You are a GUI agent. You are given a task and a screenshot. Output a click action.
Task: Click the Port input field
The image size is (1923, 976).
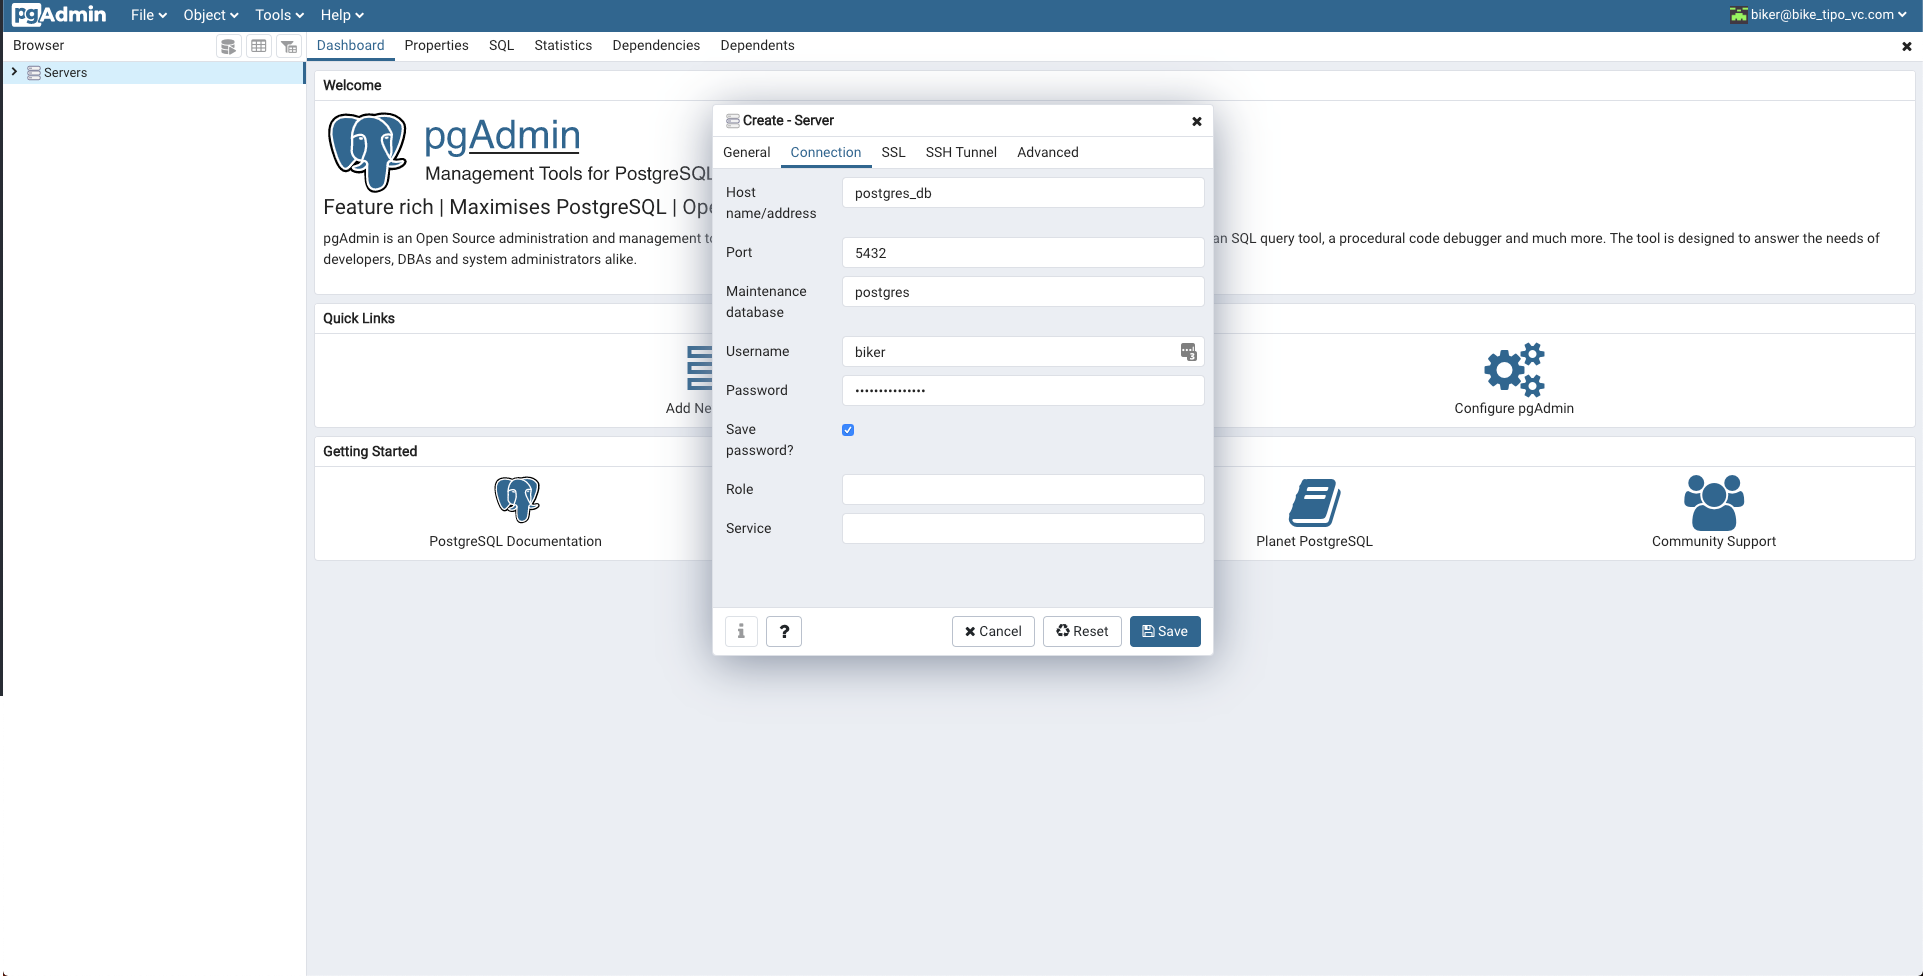pos(1023,253)
